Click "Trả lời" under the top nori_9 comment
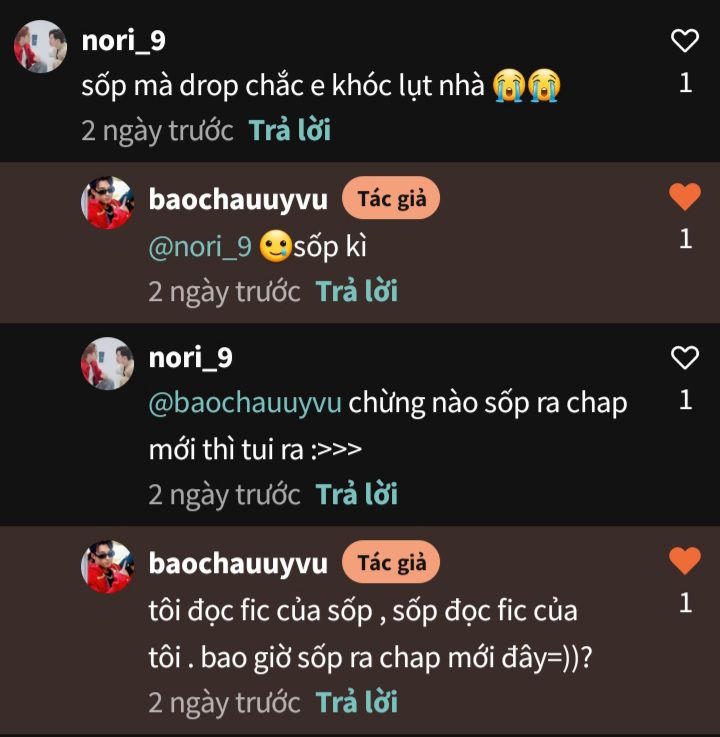This screenshot has width=720, height=737. coord(290,130)
